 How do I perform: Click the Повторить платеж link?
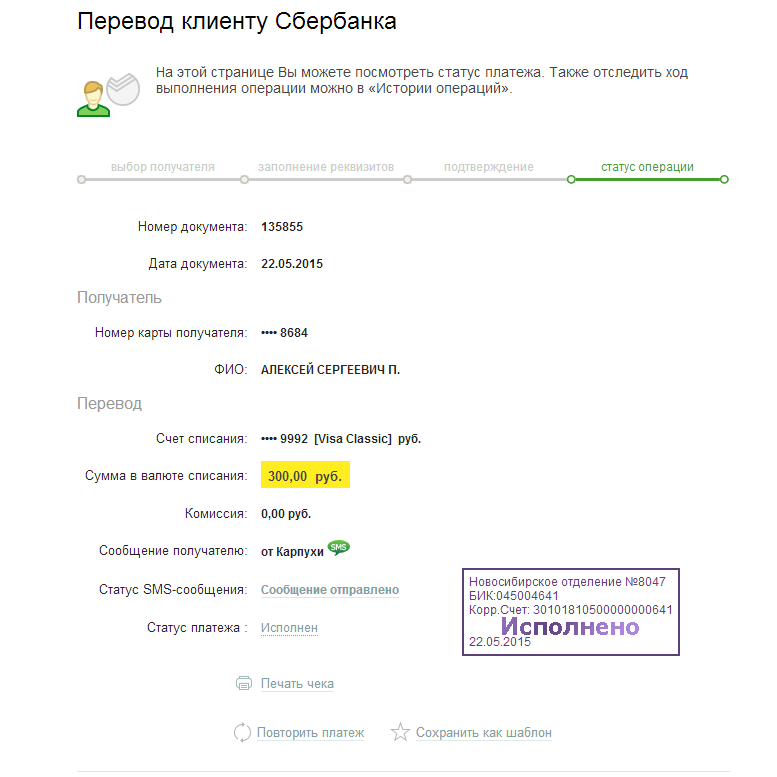click(310, 733)
